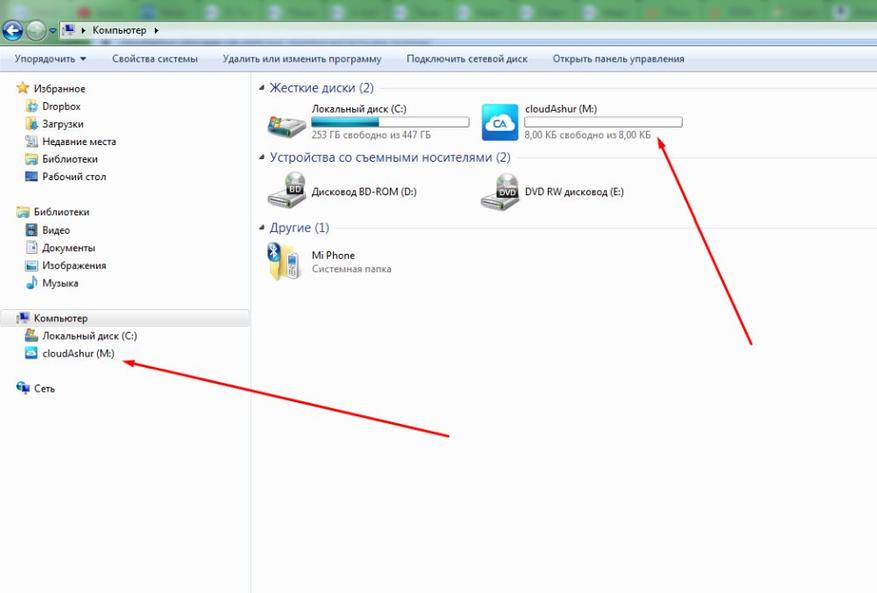Select DVD RW дисковод (E:) label
Viewport: 877px width, 593px height.
point(574,191)
